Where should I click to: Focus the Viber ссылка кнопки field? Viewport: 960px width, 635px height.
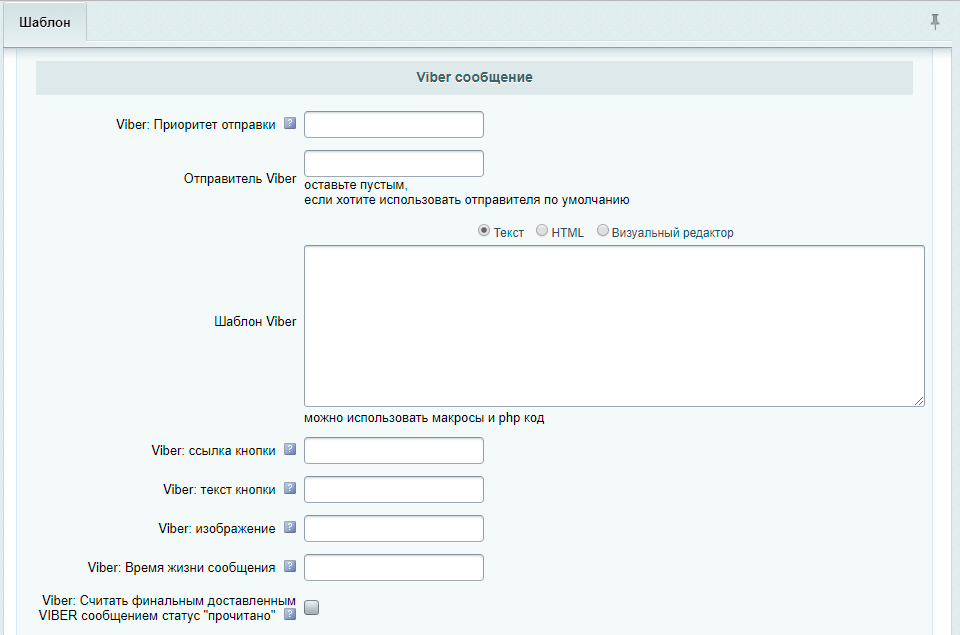(394, 451)
